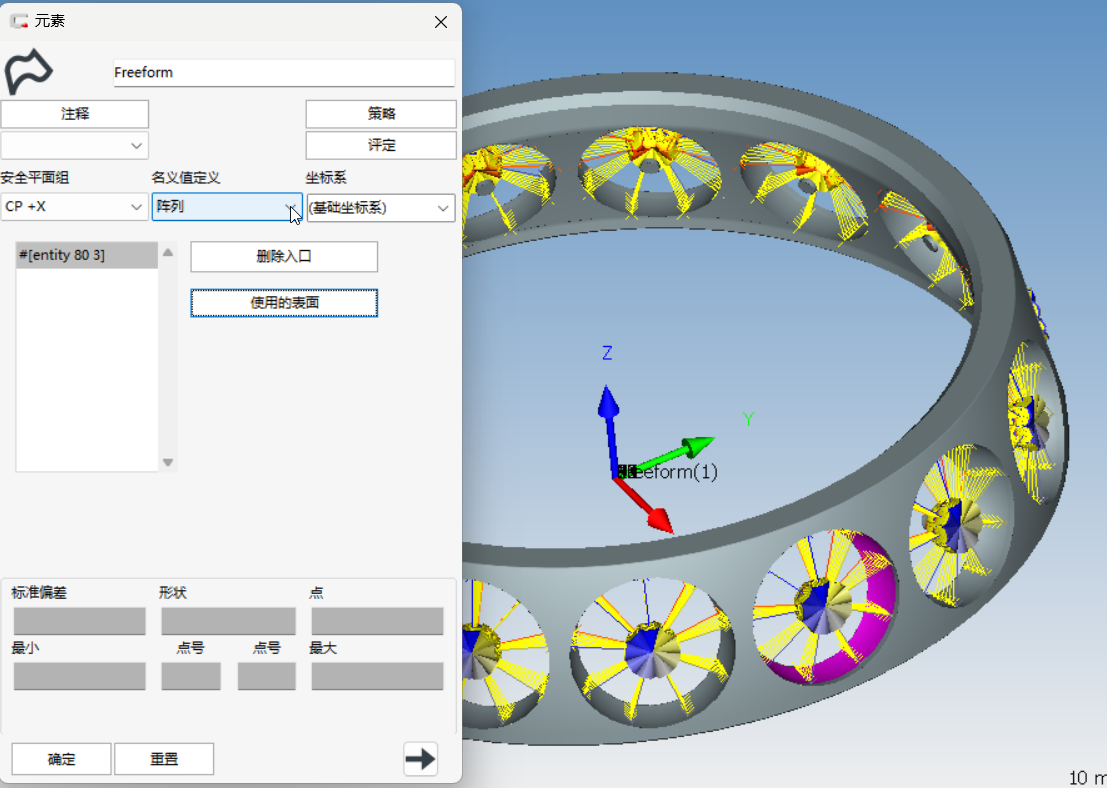Select the #[entity 80 3] list entry
Viewport: 1107px width, 788px height.
click(86, 256)
